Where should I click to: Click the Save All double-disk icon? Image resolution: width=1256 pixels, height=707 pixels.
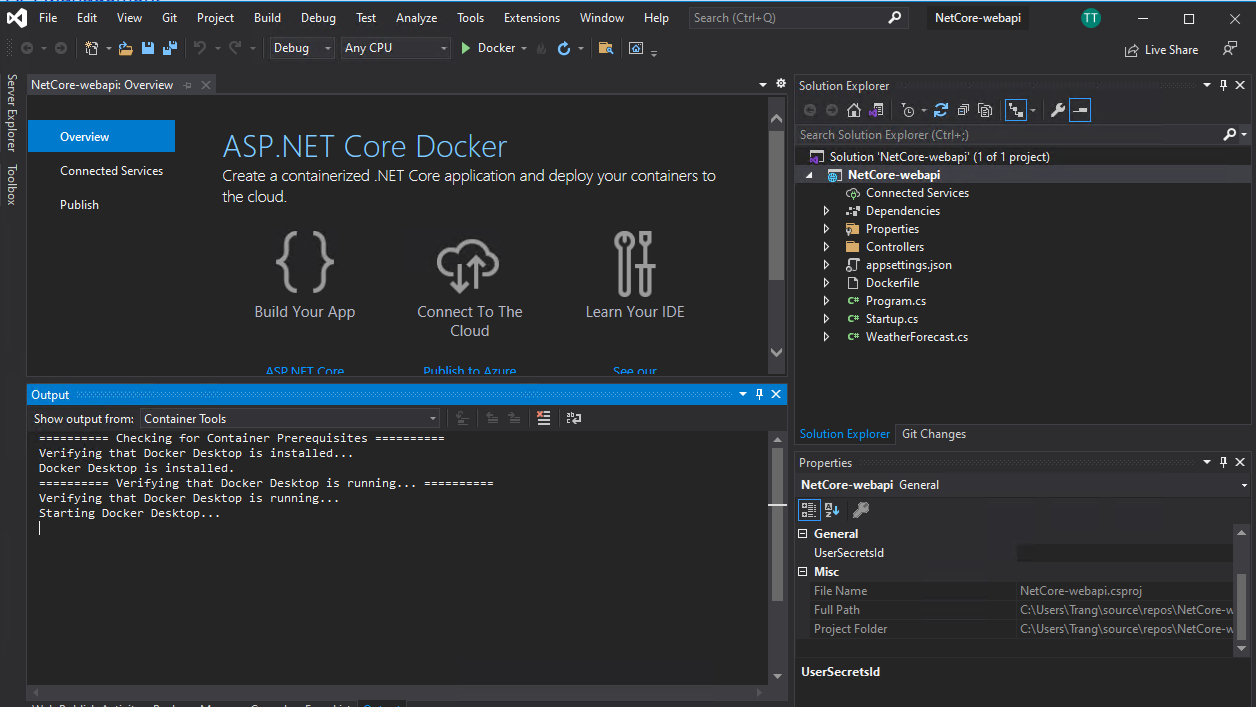(169, 48)
